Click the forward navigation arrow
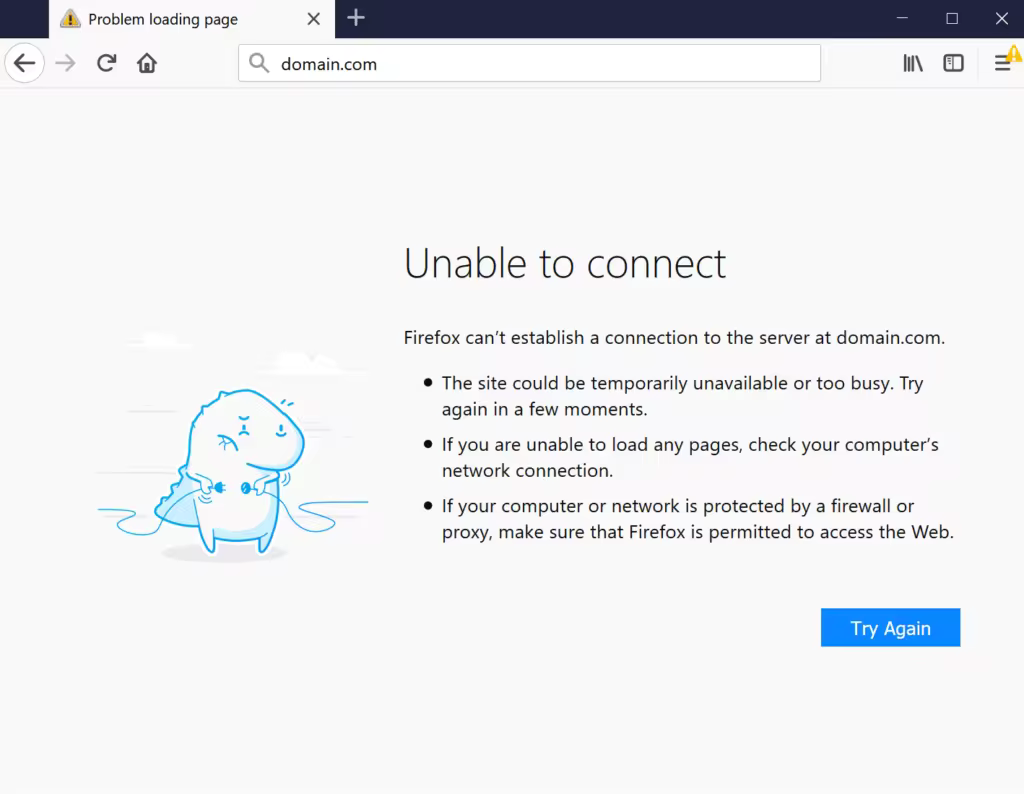 click(65, 63)
